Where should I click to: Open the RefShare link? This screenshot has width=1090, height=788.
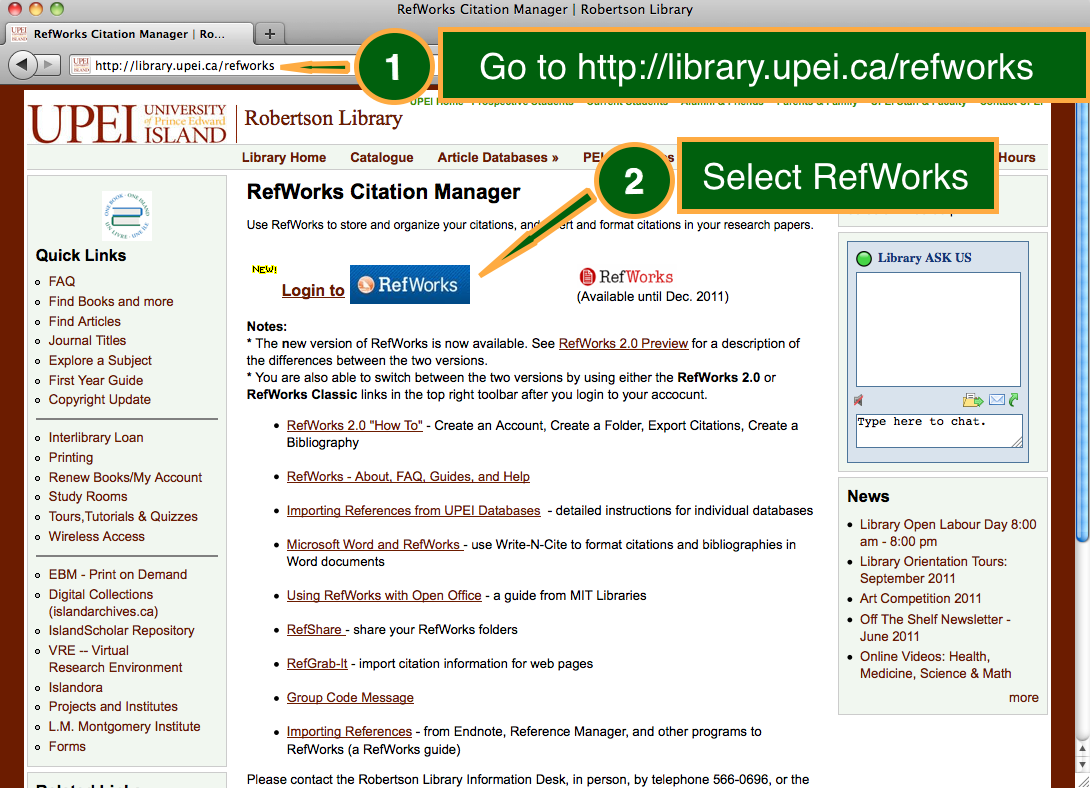coord(316,630)
